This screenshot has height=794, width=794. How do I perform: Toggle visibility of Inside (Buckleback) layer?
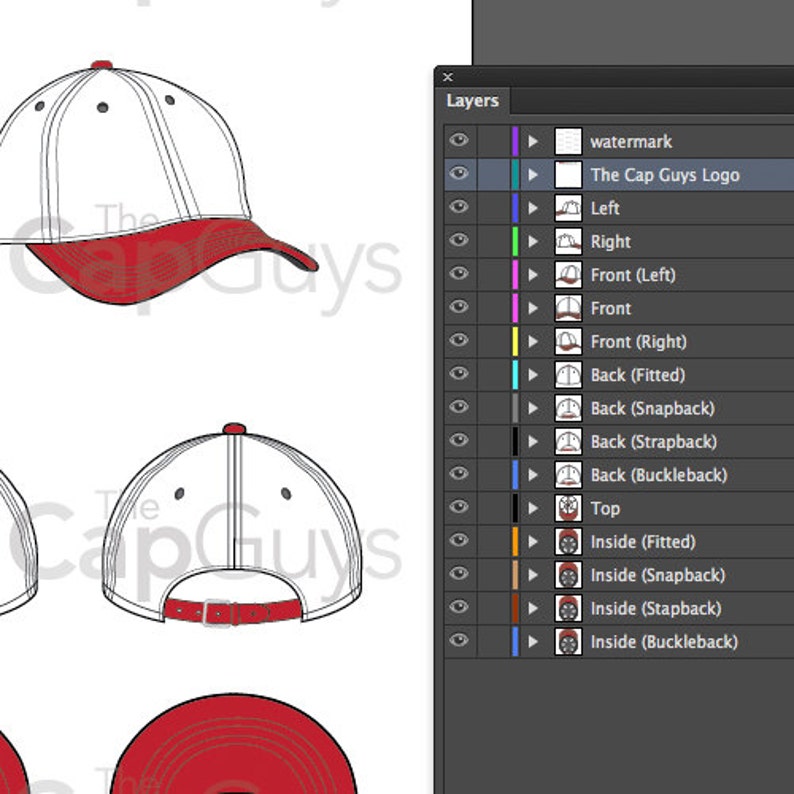(459, 642)
